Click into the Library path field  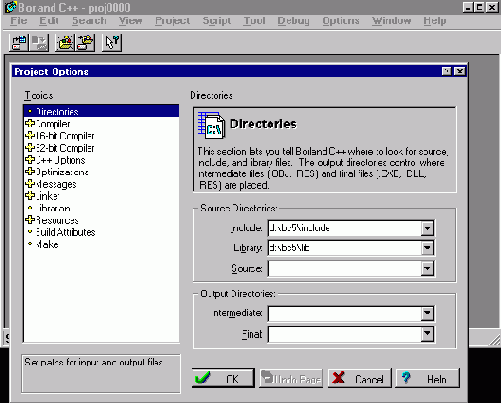tap(344, 248)
